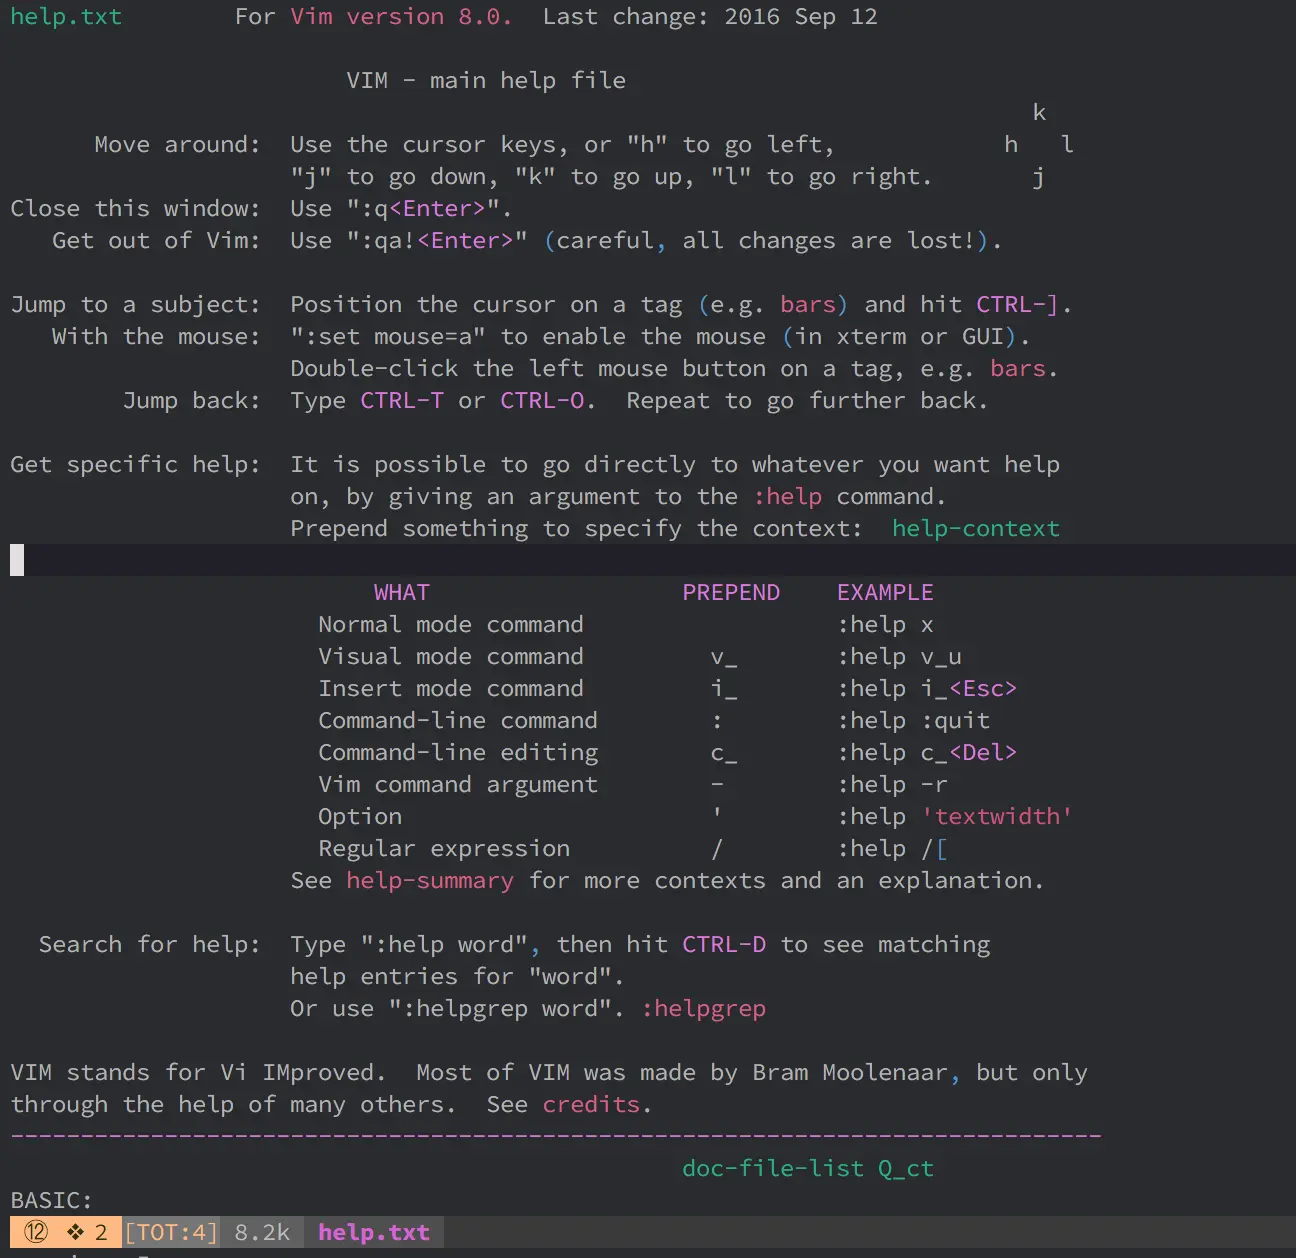Viewport: 1296px width, 1258px height.
Task: Click the red "Vim version 8.0." header text
Action: click(x=401, y=17)
